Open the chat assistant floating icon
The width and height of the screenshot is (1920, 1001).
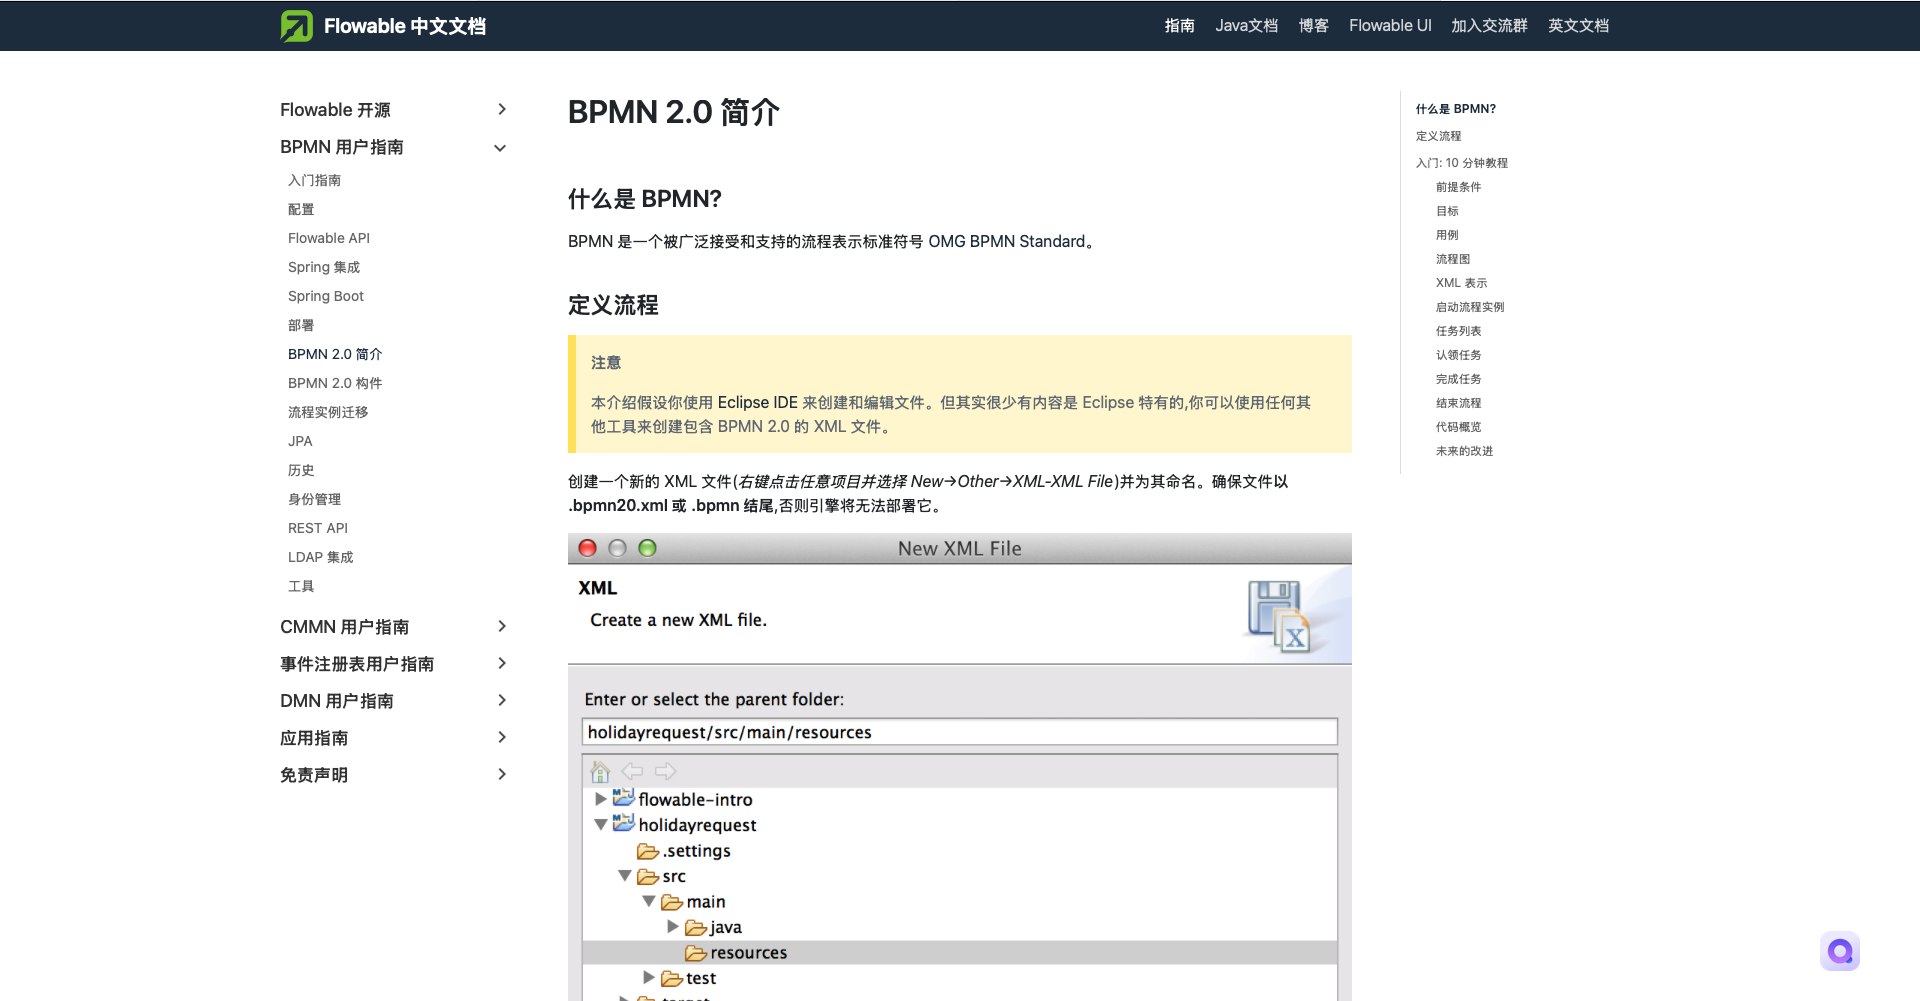coord(1840,951)
